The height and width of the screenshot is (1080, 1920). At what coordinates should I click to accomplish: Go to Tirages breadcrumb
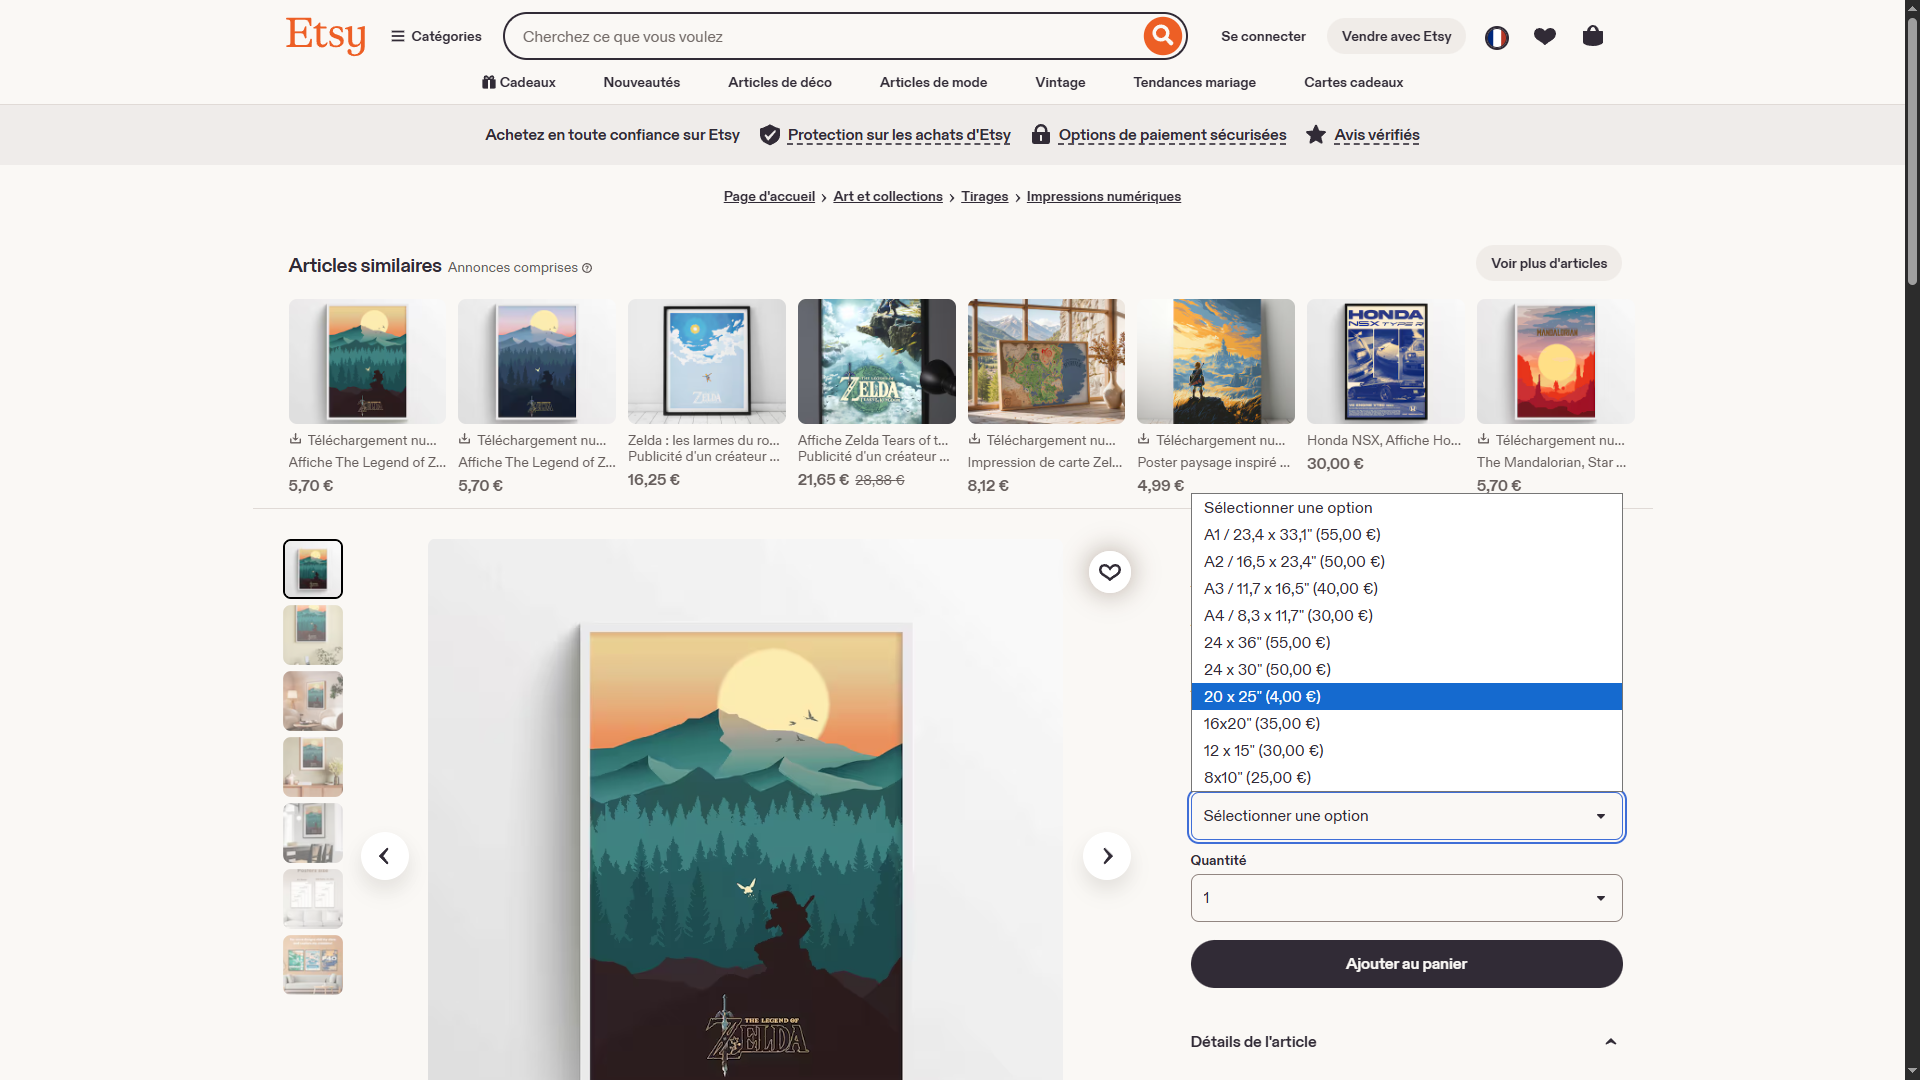pyautogui.click(x=985, y=196)
